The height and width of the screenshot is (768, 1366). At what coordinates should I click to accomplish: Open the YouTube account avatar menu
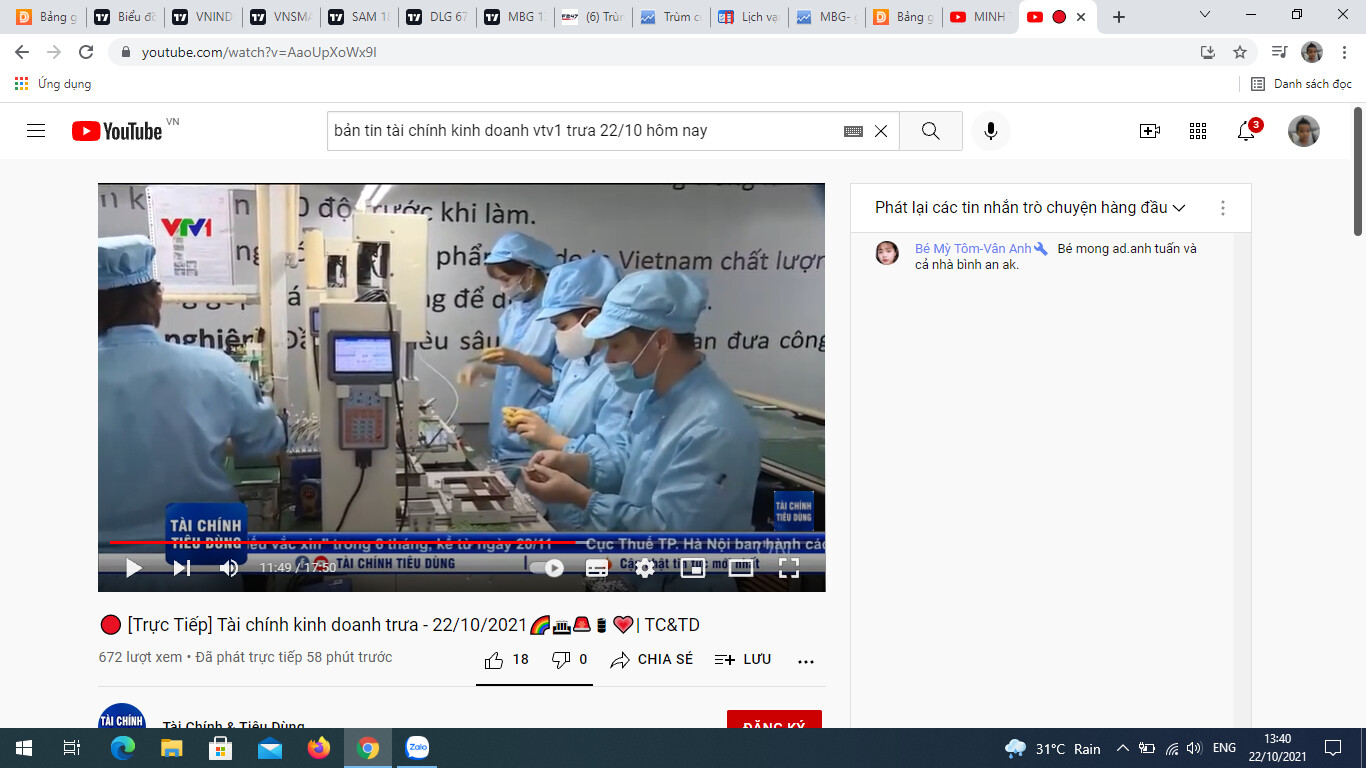1304,131
